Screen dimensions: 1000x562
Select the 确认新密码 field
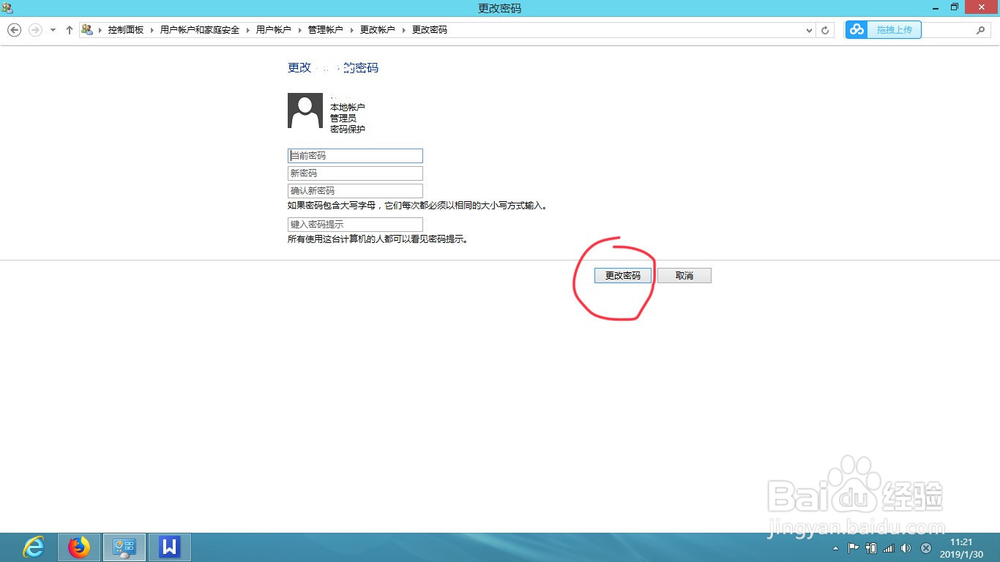click(x=355, y=191)
